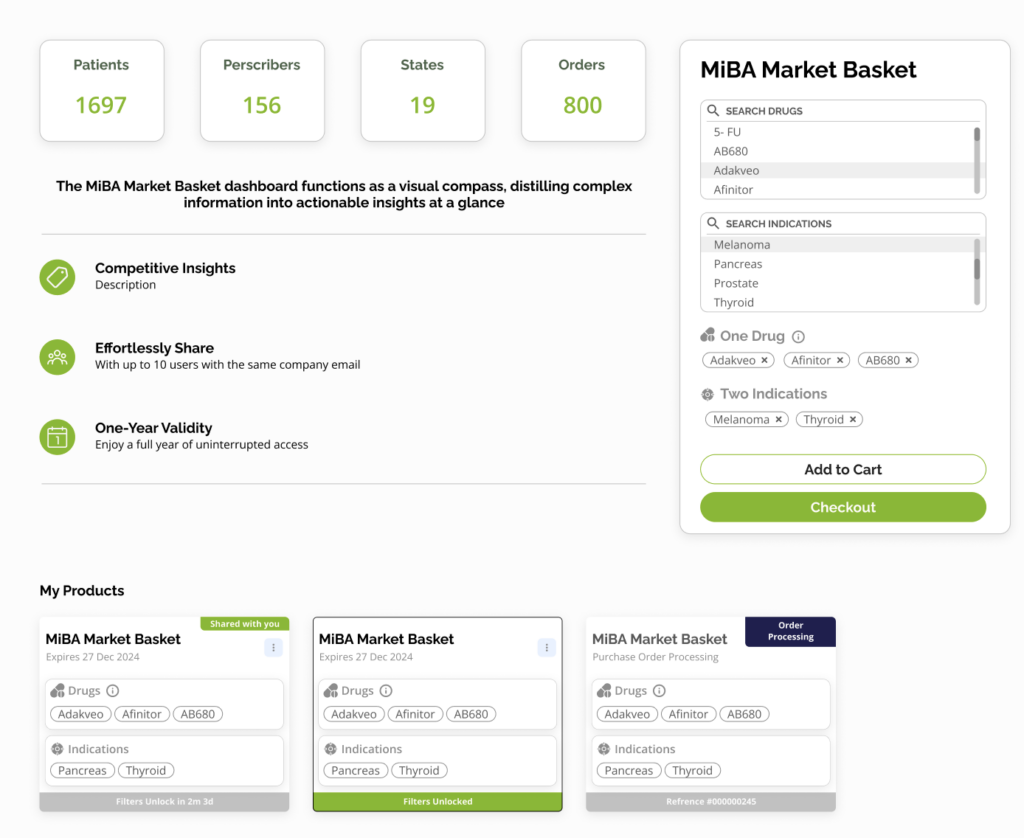The height and width of the screenshot is (838, 1024).
Task: Show Drugs info on Order Processing card
Action: (x=660, y=690)
